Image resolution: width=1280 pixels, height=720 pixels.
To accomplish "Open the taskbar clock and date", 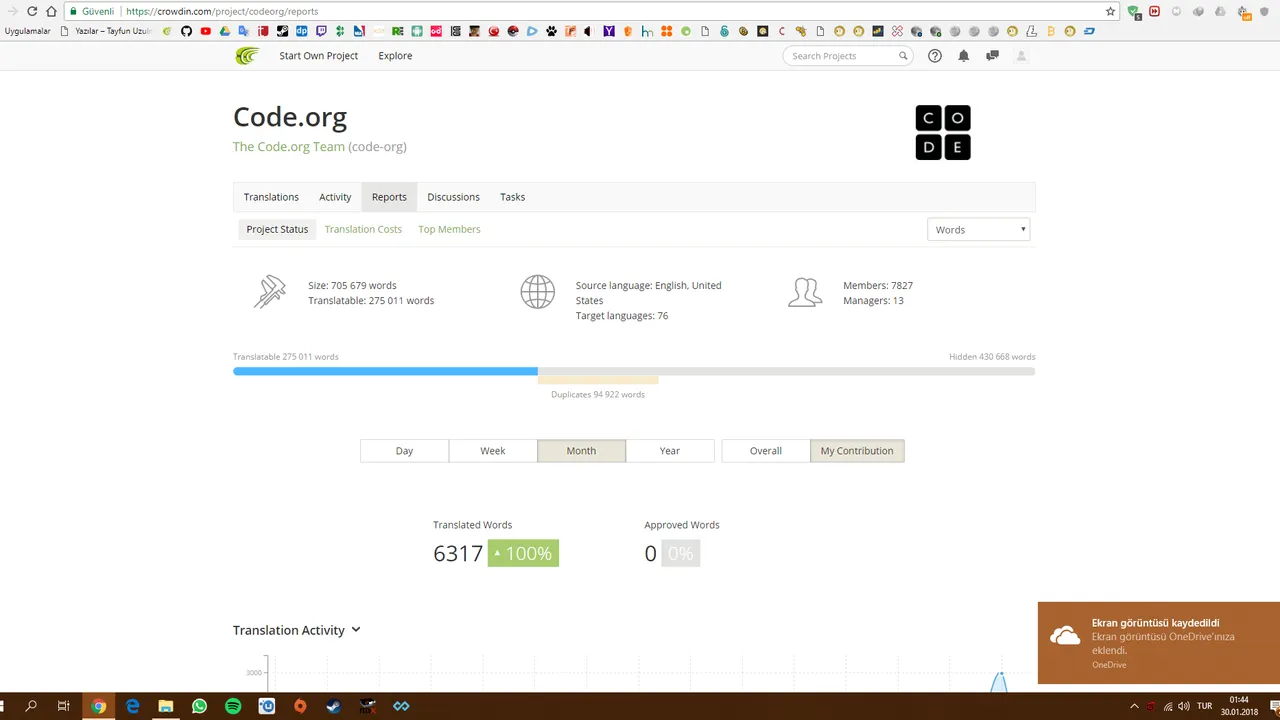I will pyautogui.click(x=1238, y=706).
